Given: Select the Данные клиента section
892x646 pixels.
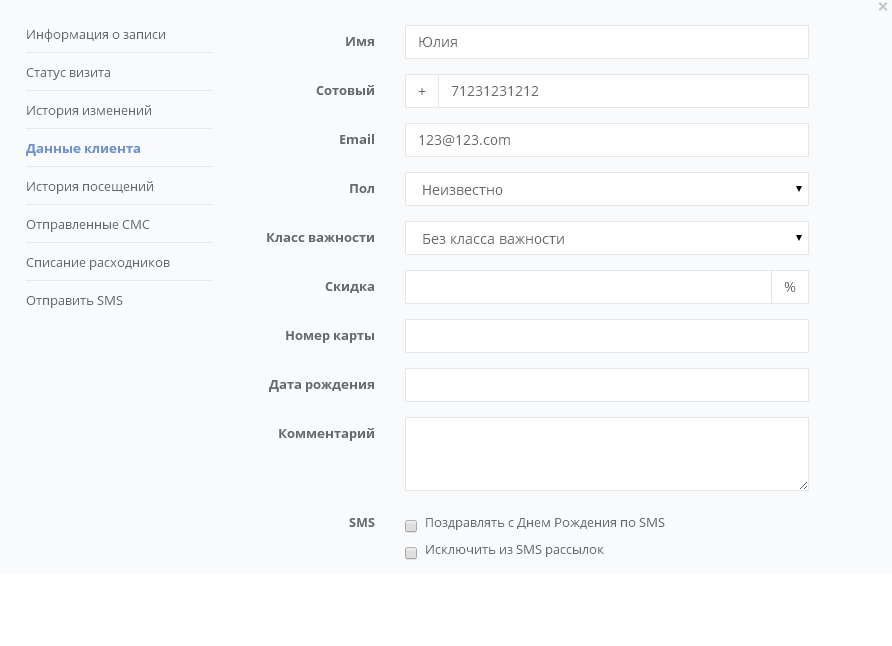Looking at the screenshot, I should [83, 149].
